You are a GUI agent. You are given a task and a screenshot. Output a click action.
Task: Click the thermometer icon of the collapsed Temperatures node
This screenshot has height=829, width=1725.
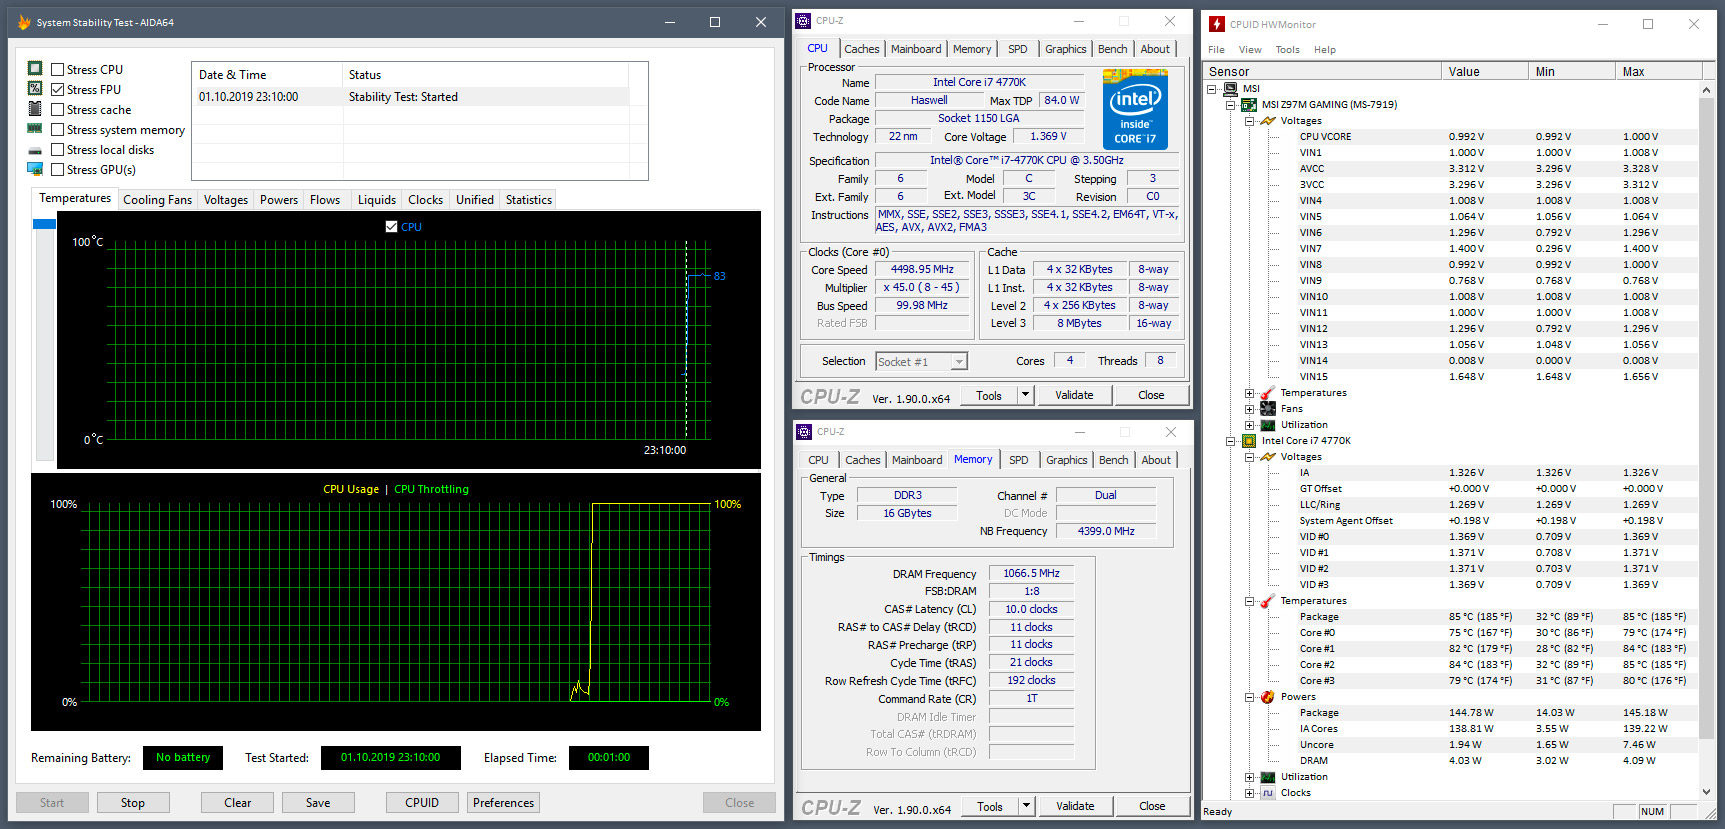click(1268, 393)
